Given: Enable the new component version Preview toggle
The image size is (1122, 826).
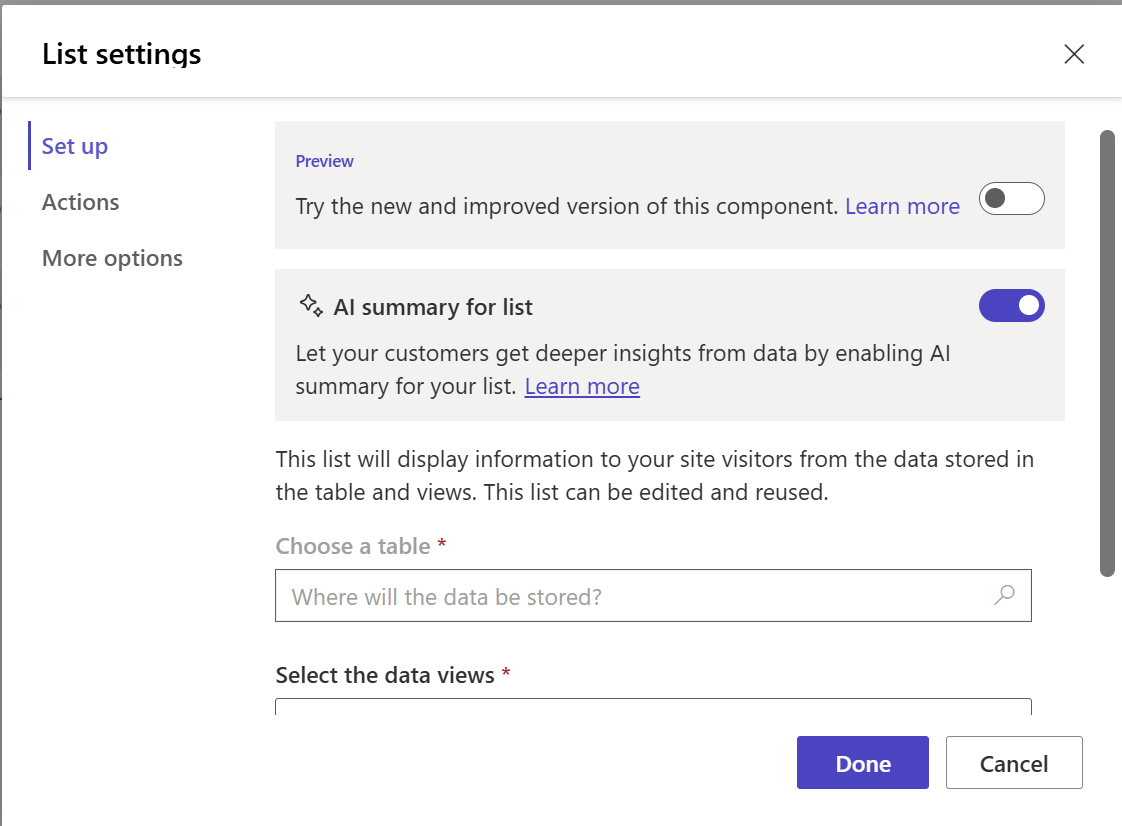Looking at the screenshot, I should point(1011,199).
